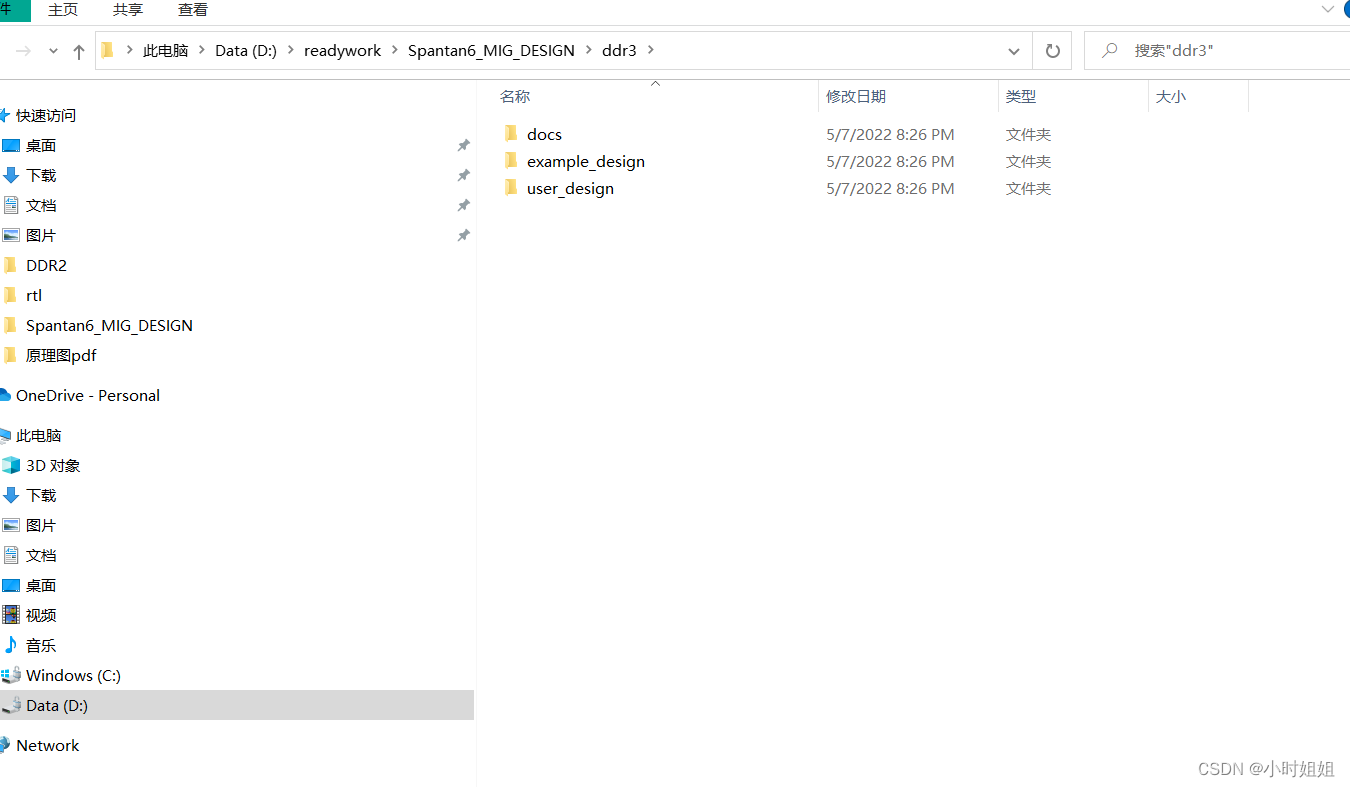Click the 视频 film icon
The image size is (1350, 787).
tap(11, 615)
